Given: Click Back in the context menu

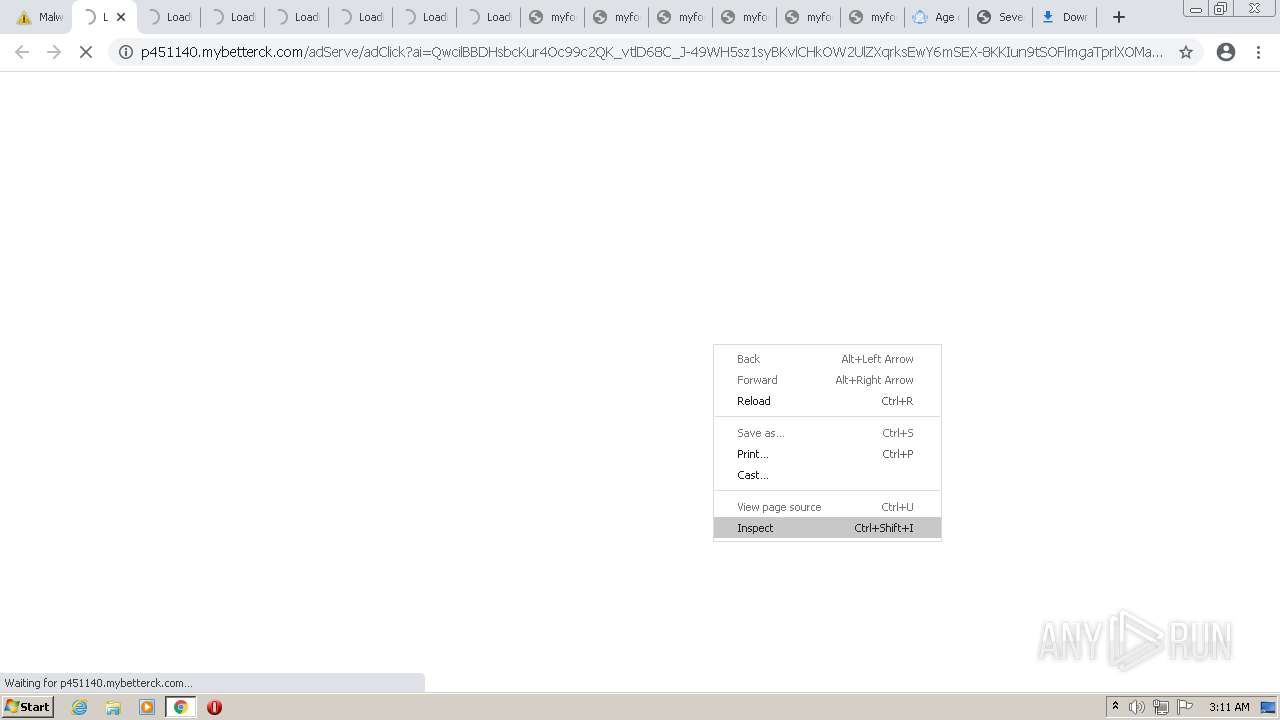Looking at the screenshot, I should pyautogui.click(x=827, y=359).
